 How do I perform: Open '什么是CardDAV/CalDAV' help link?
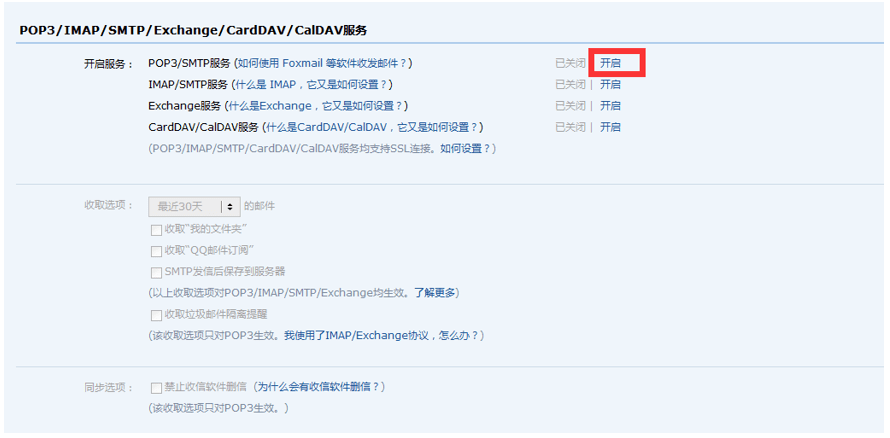[x=372, y=127]
